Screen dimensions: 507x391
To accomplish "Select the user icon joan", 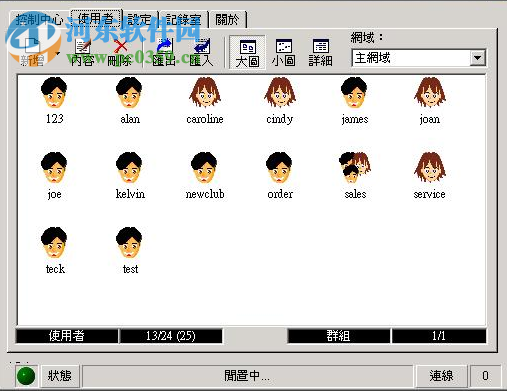I will [430, 93].
